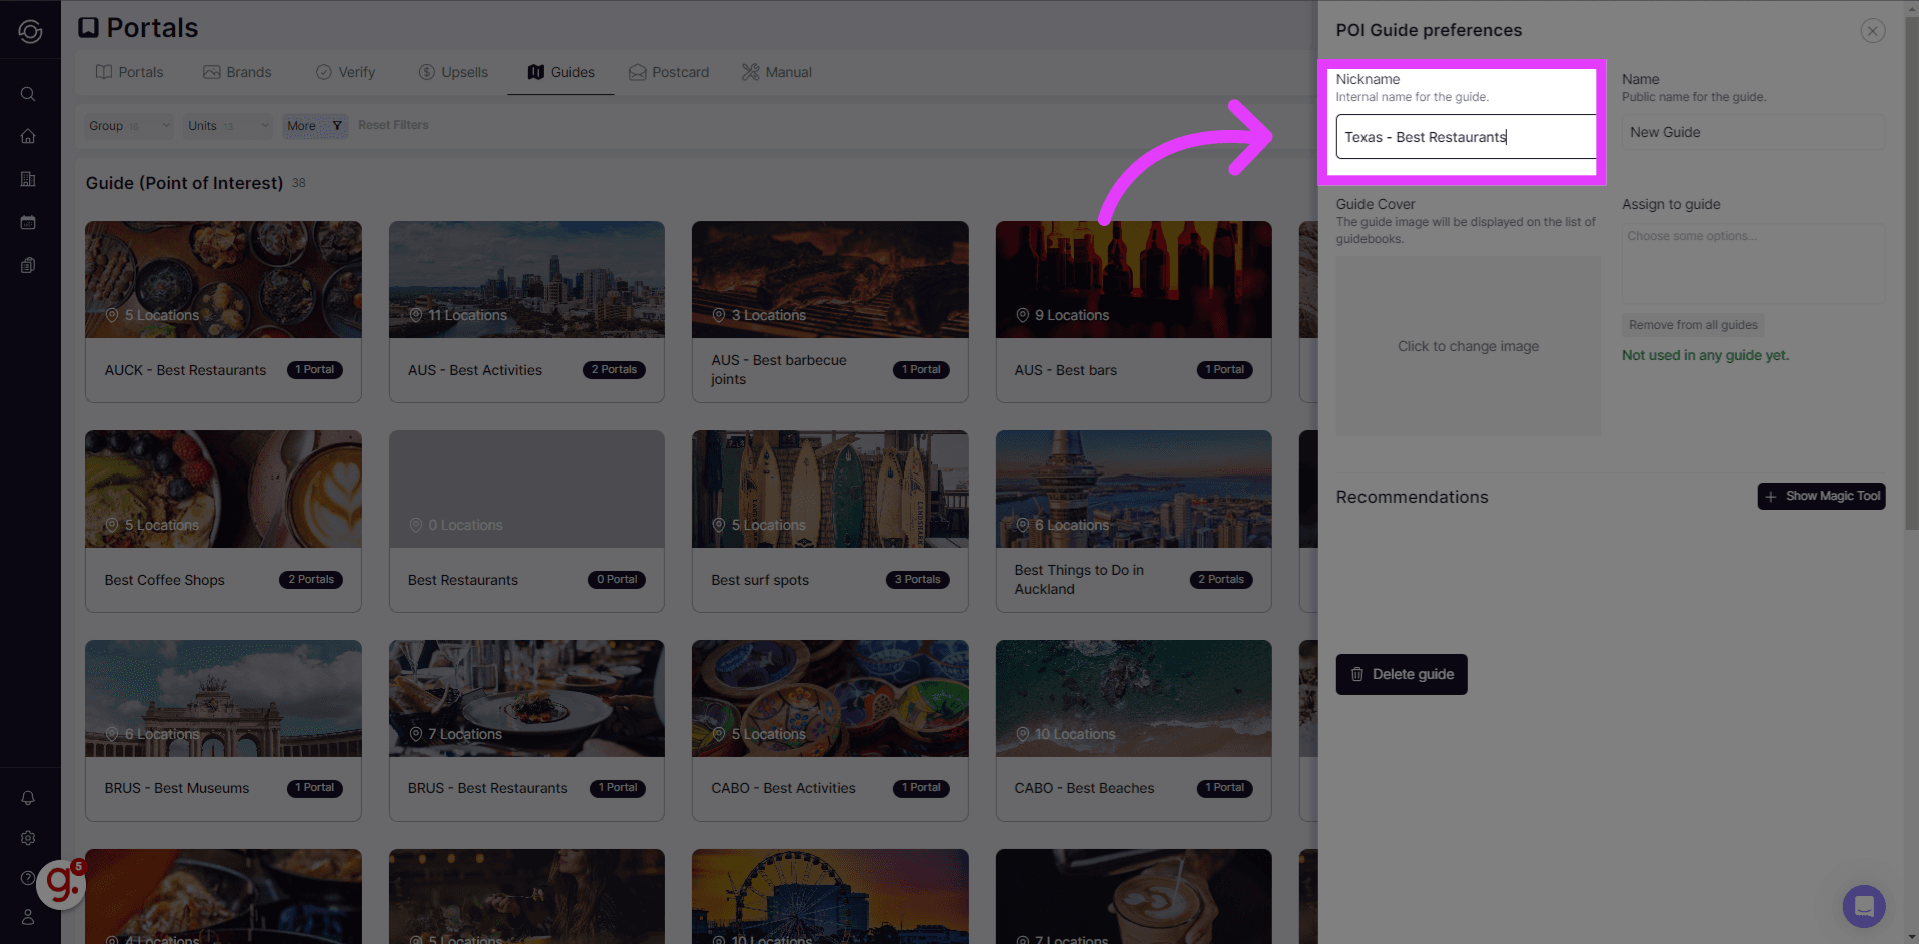
Task: Click the guide cover image placeholder
Action: [x=1467, y=346]
